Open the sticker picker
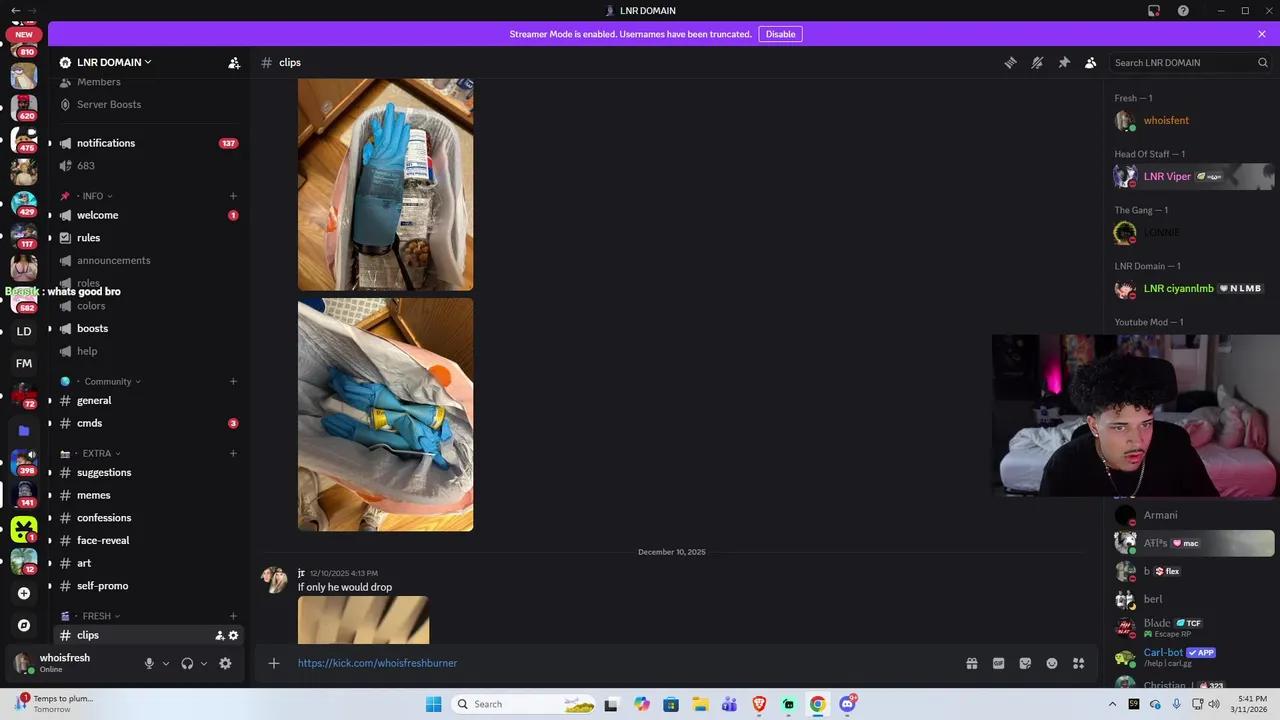The height and width of the screenshot is (720, 1280). 1025,663
